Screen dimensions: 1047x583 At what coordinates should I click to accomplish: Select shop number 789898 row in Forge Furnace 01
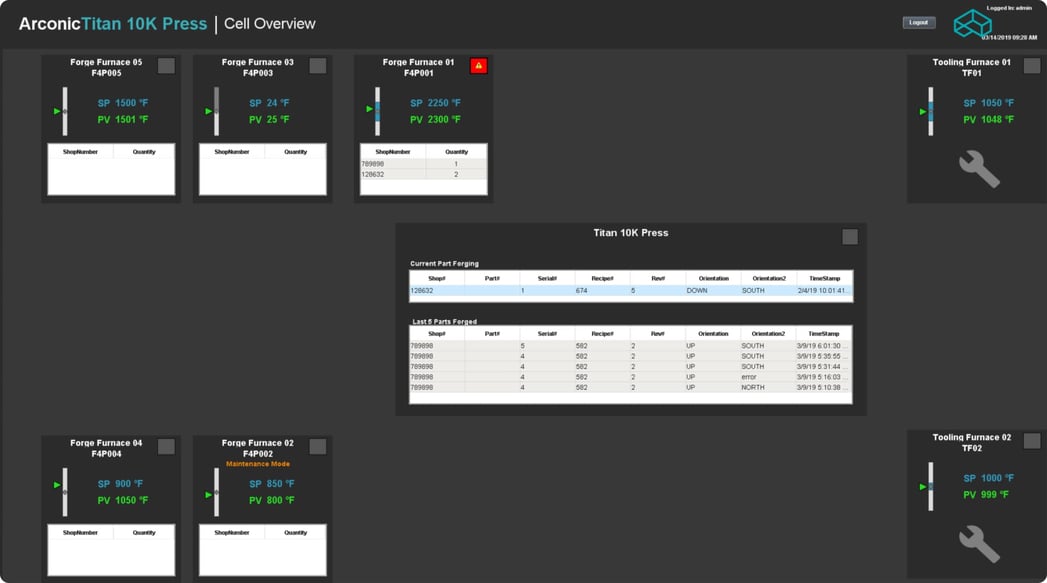(x=423, y=164)
